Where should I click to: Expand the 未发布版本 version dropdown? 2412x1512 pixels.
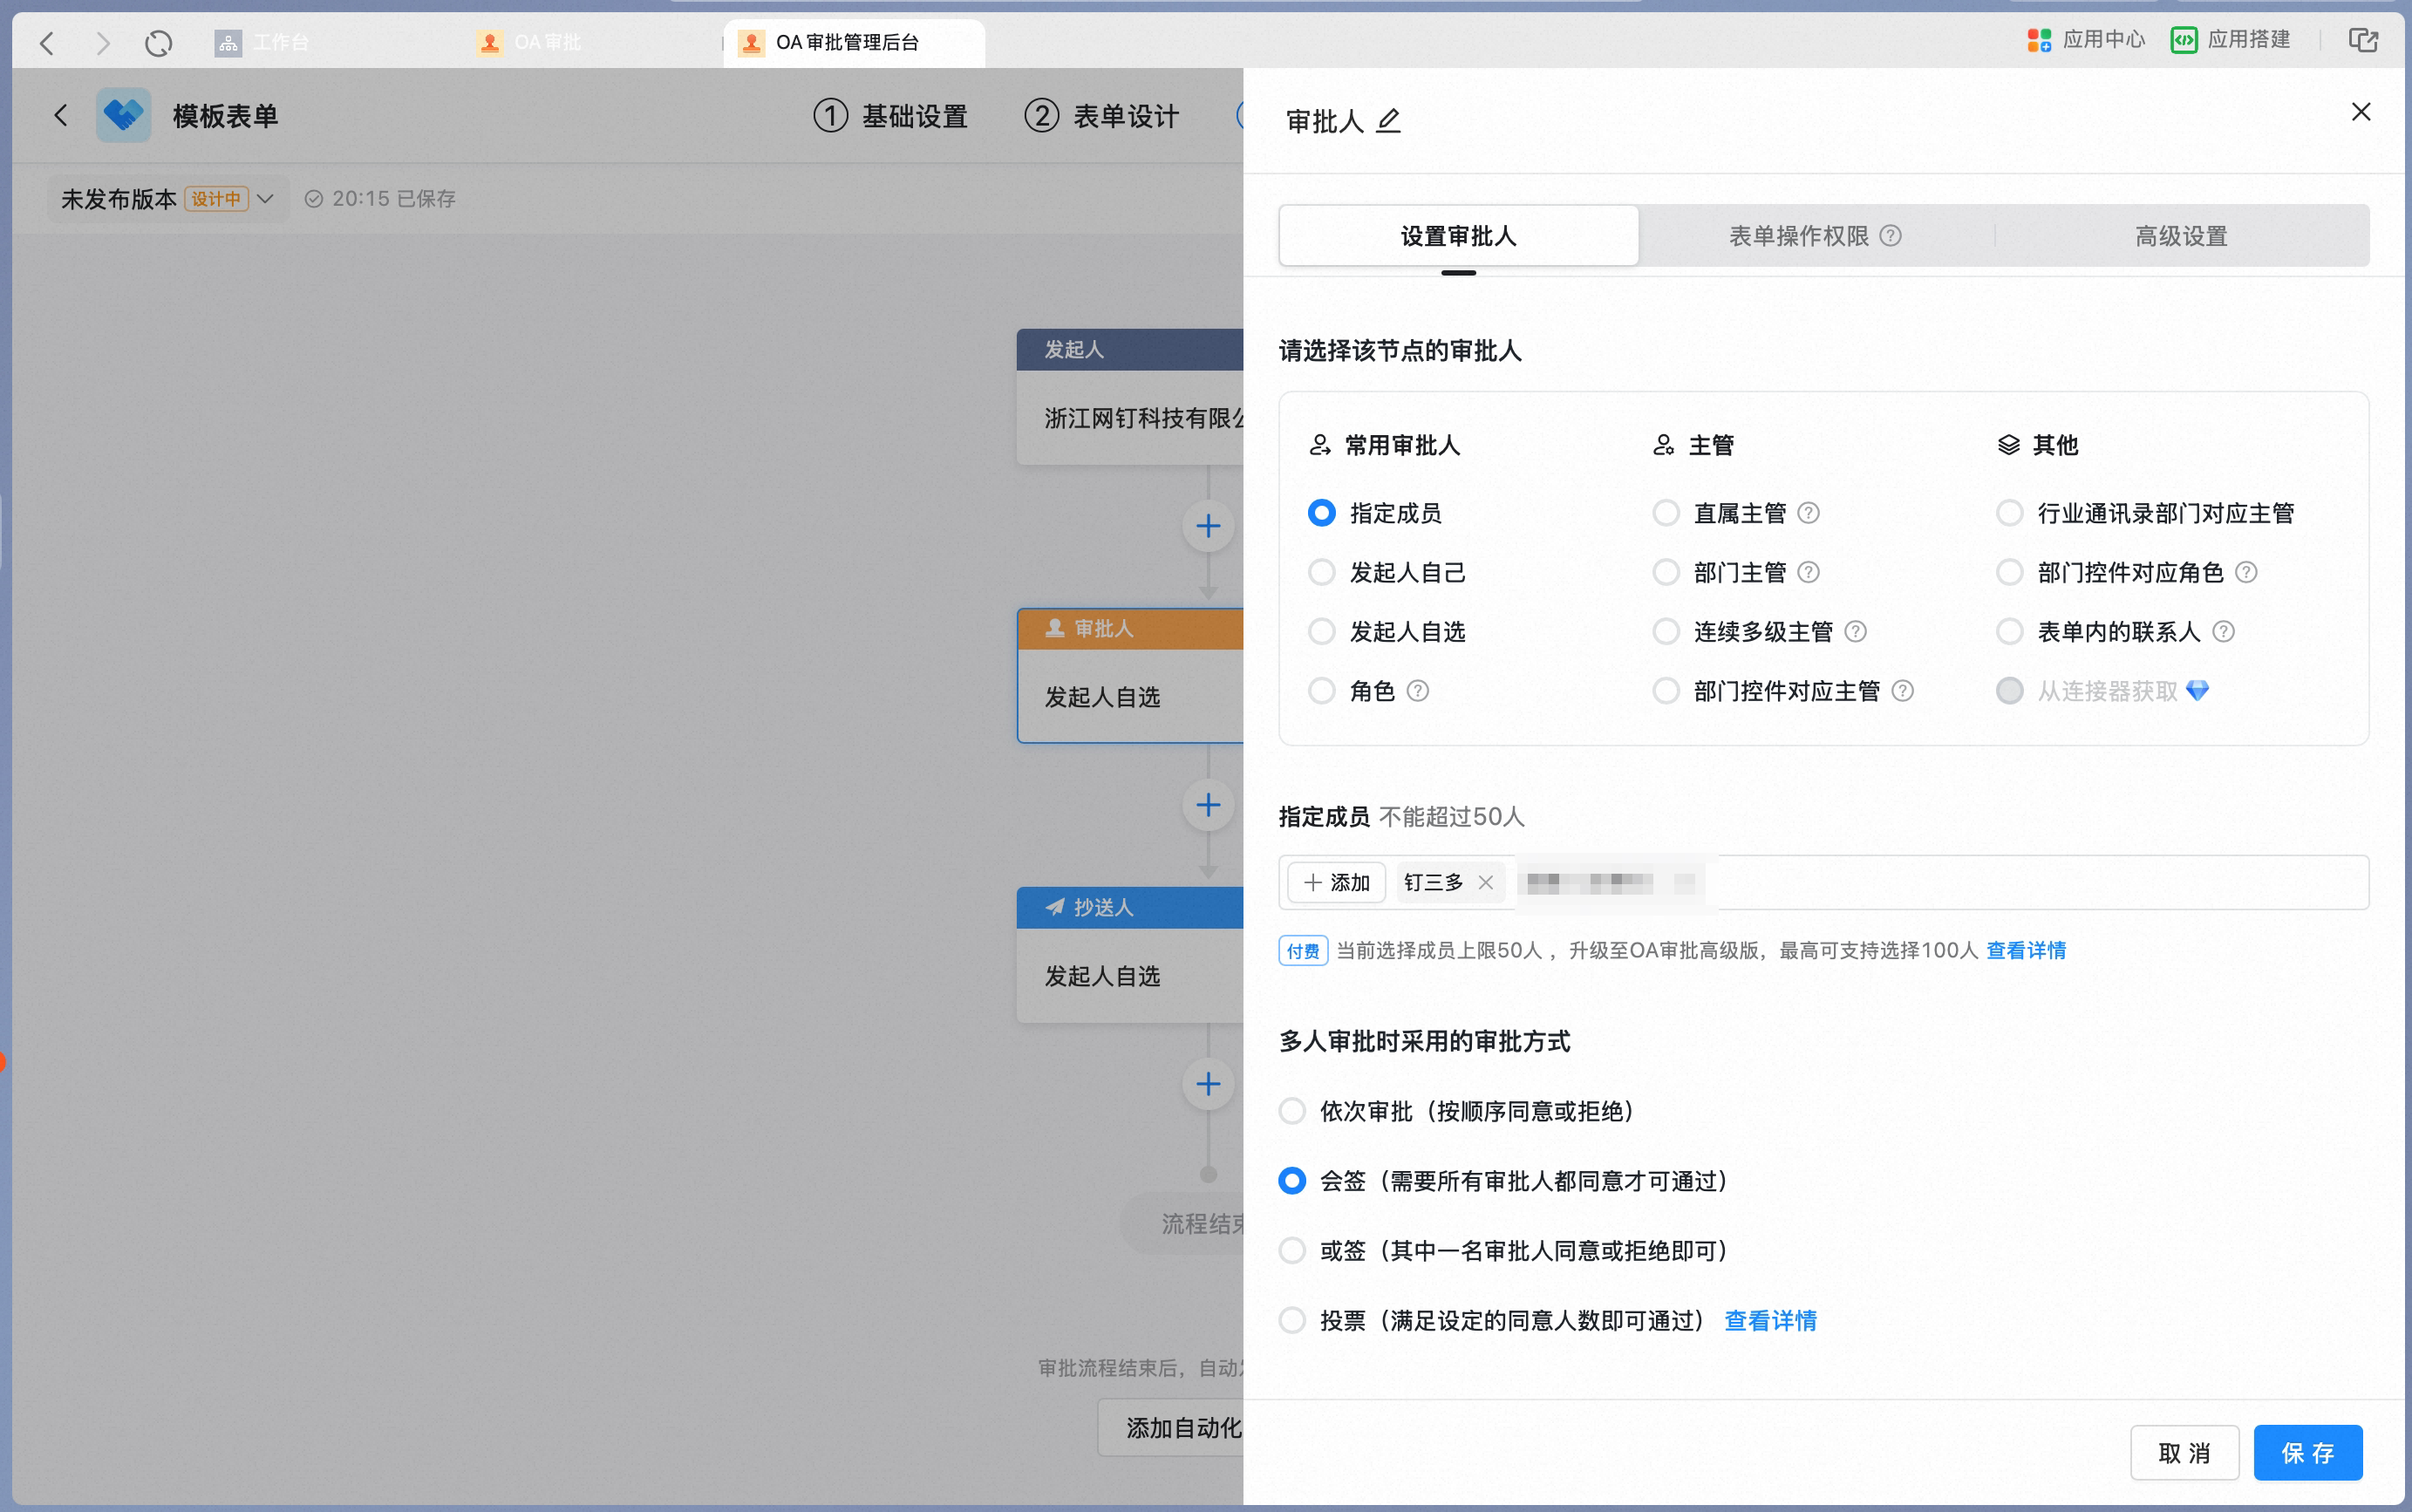tap(265, 199)
